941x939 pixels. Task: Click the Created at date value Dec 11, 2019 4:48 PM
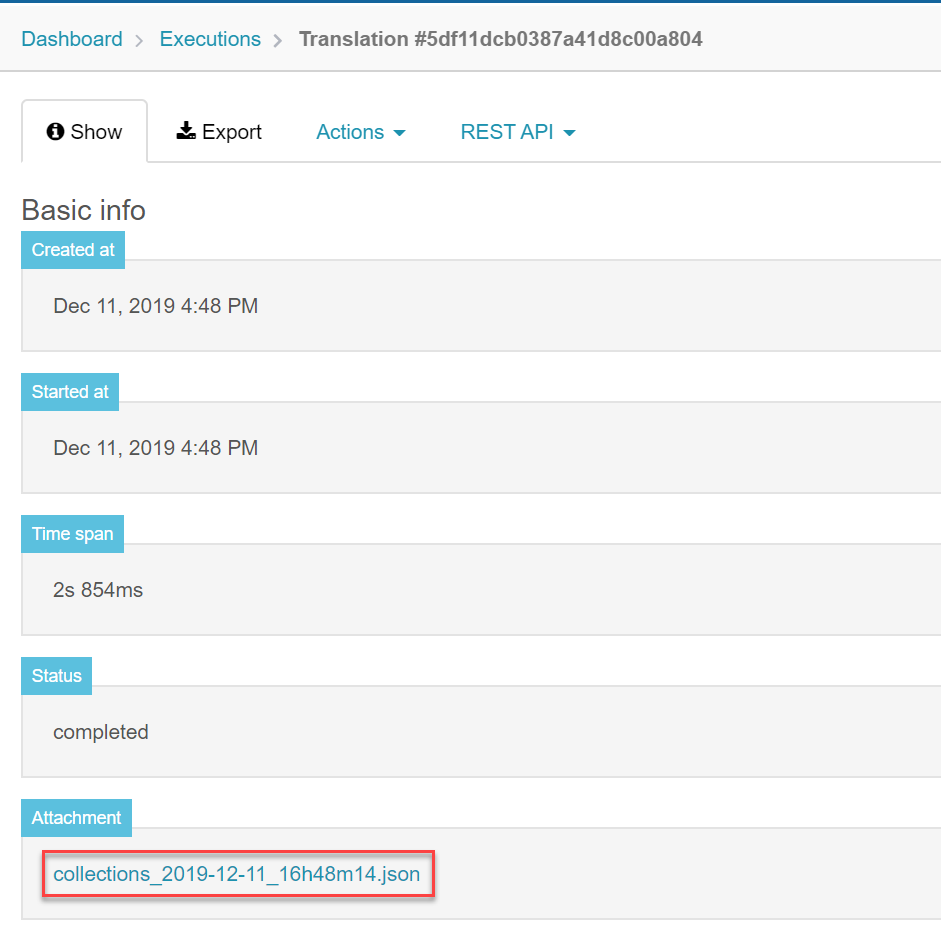[x=155, y=306]
